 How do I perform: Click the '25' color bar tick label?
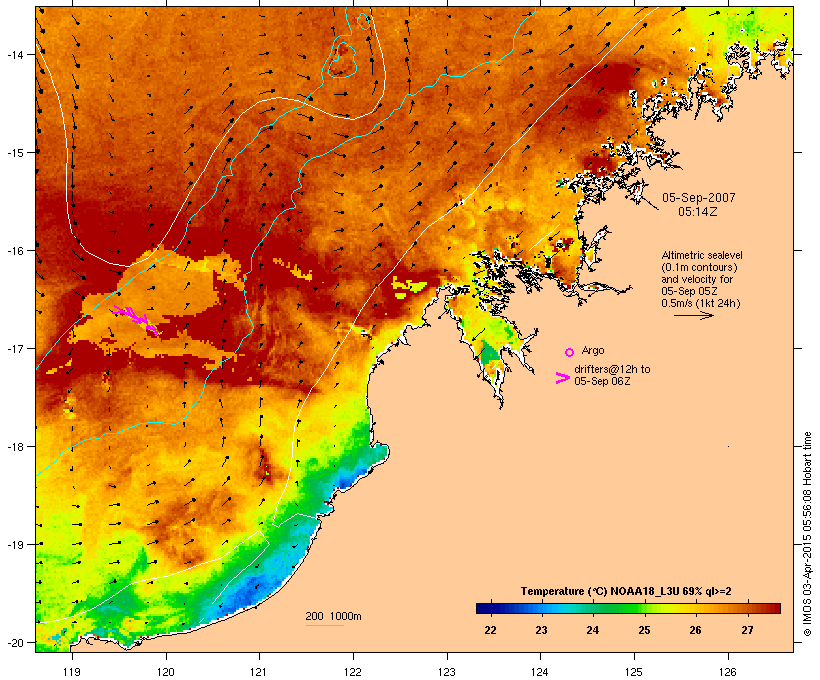click(644, 630)
